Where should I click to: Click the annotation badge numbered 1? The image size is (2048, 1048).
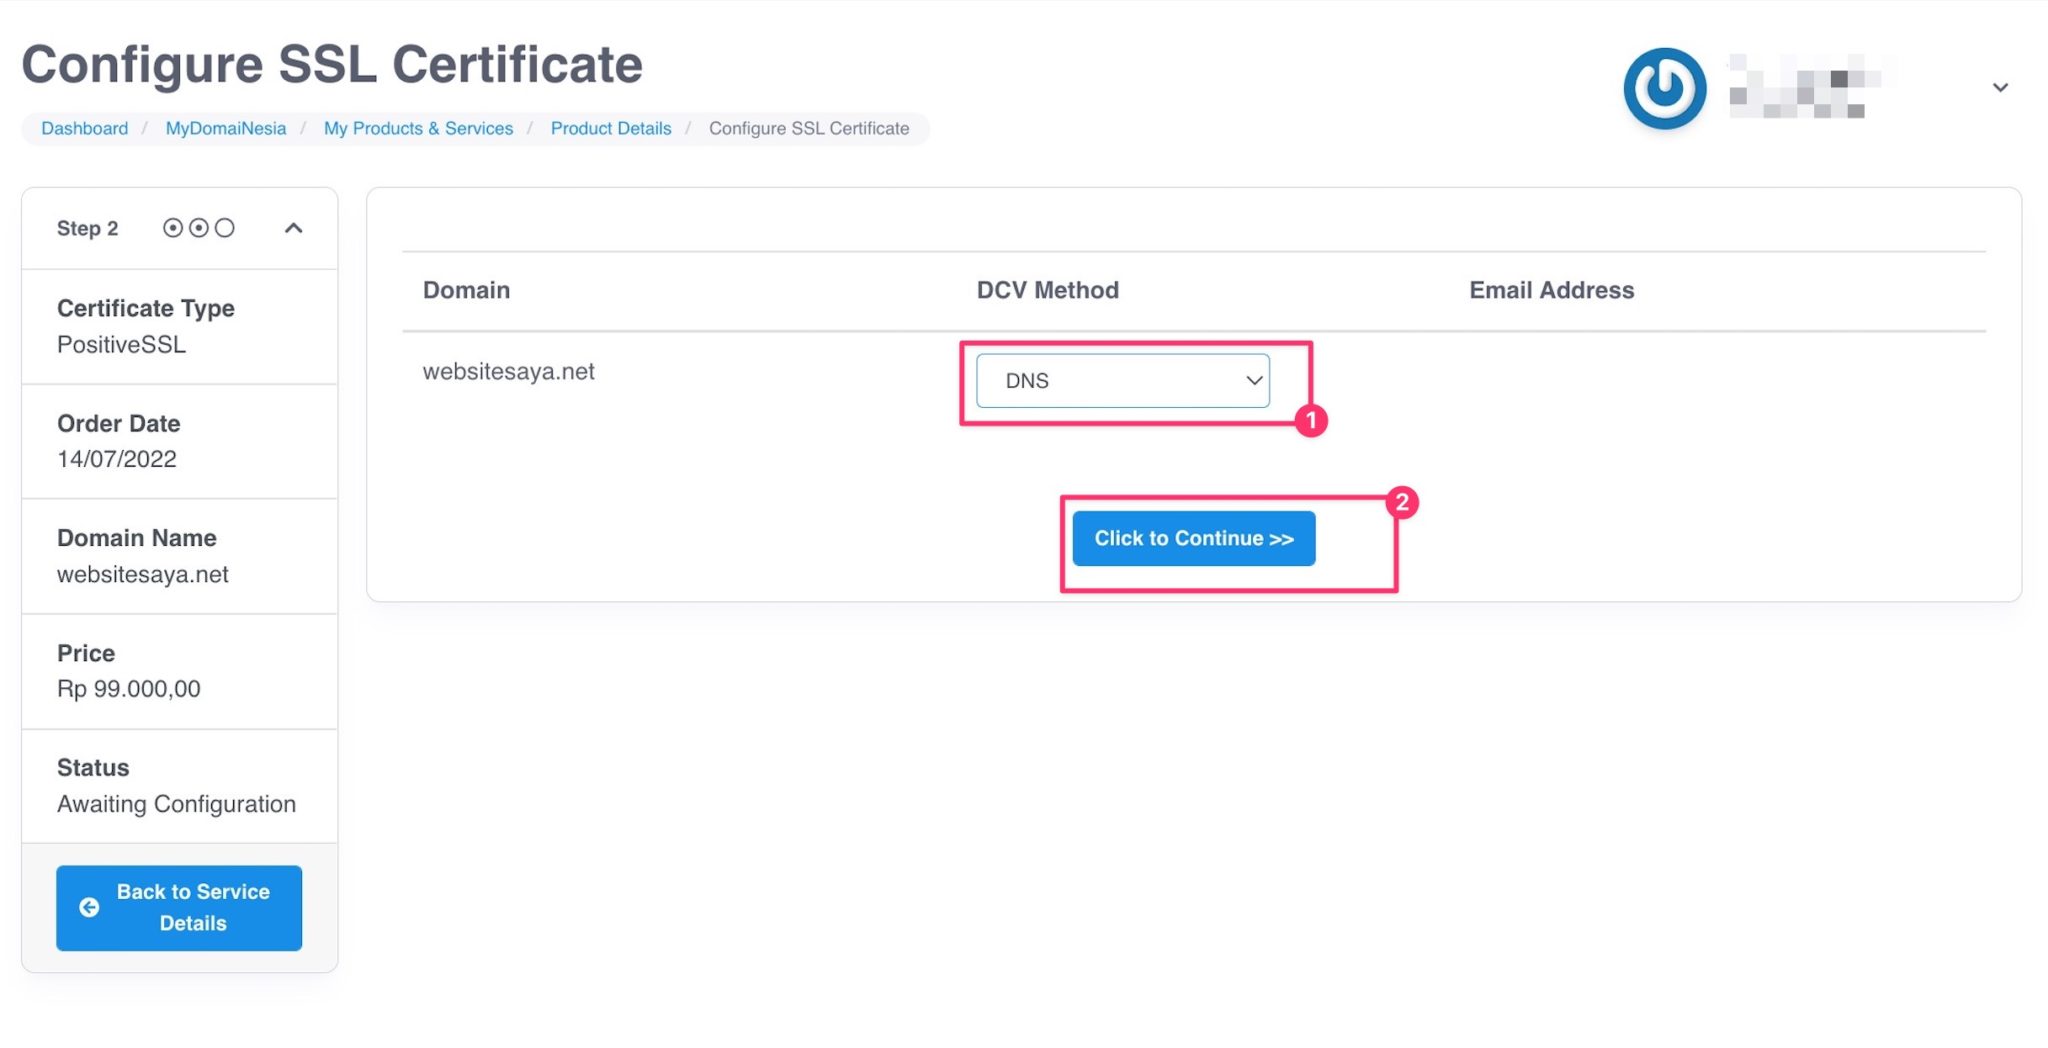[x=1314, y=422]
